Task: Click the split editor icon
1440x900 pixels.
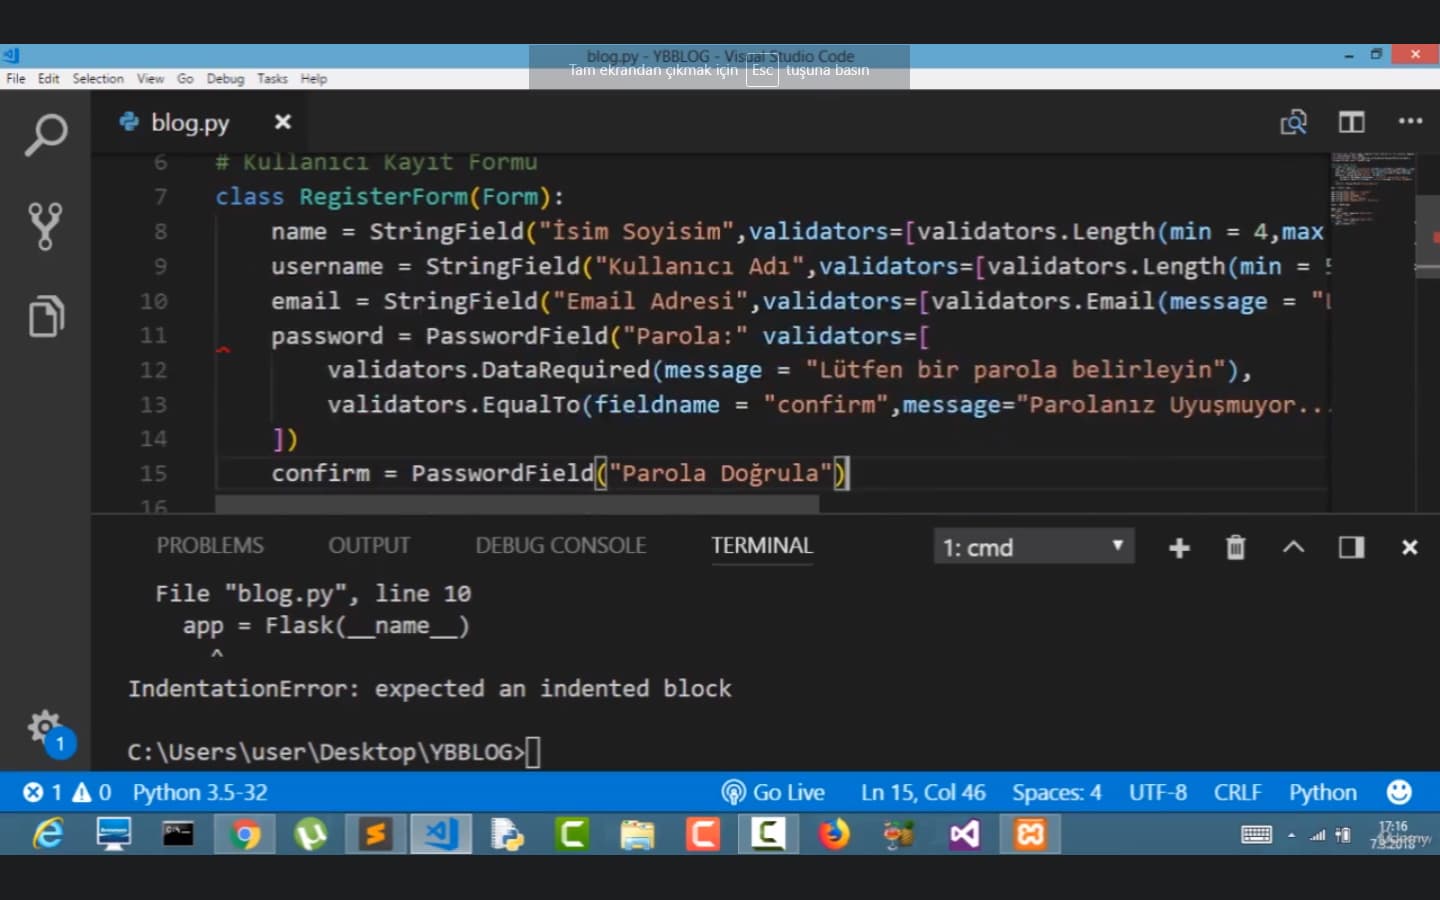Action: coord(1351,122)
